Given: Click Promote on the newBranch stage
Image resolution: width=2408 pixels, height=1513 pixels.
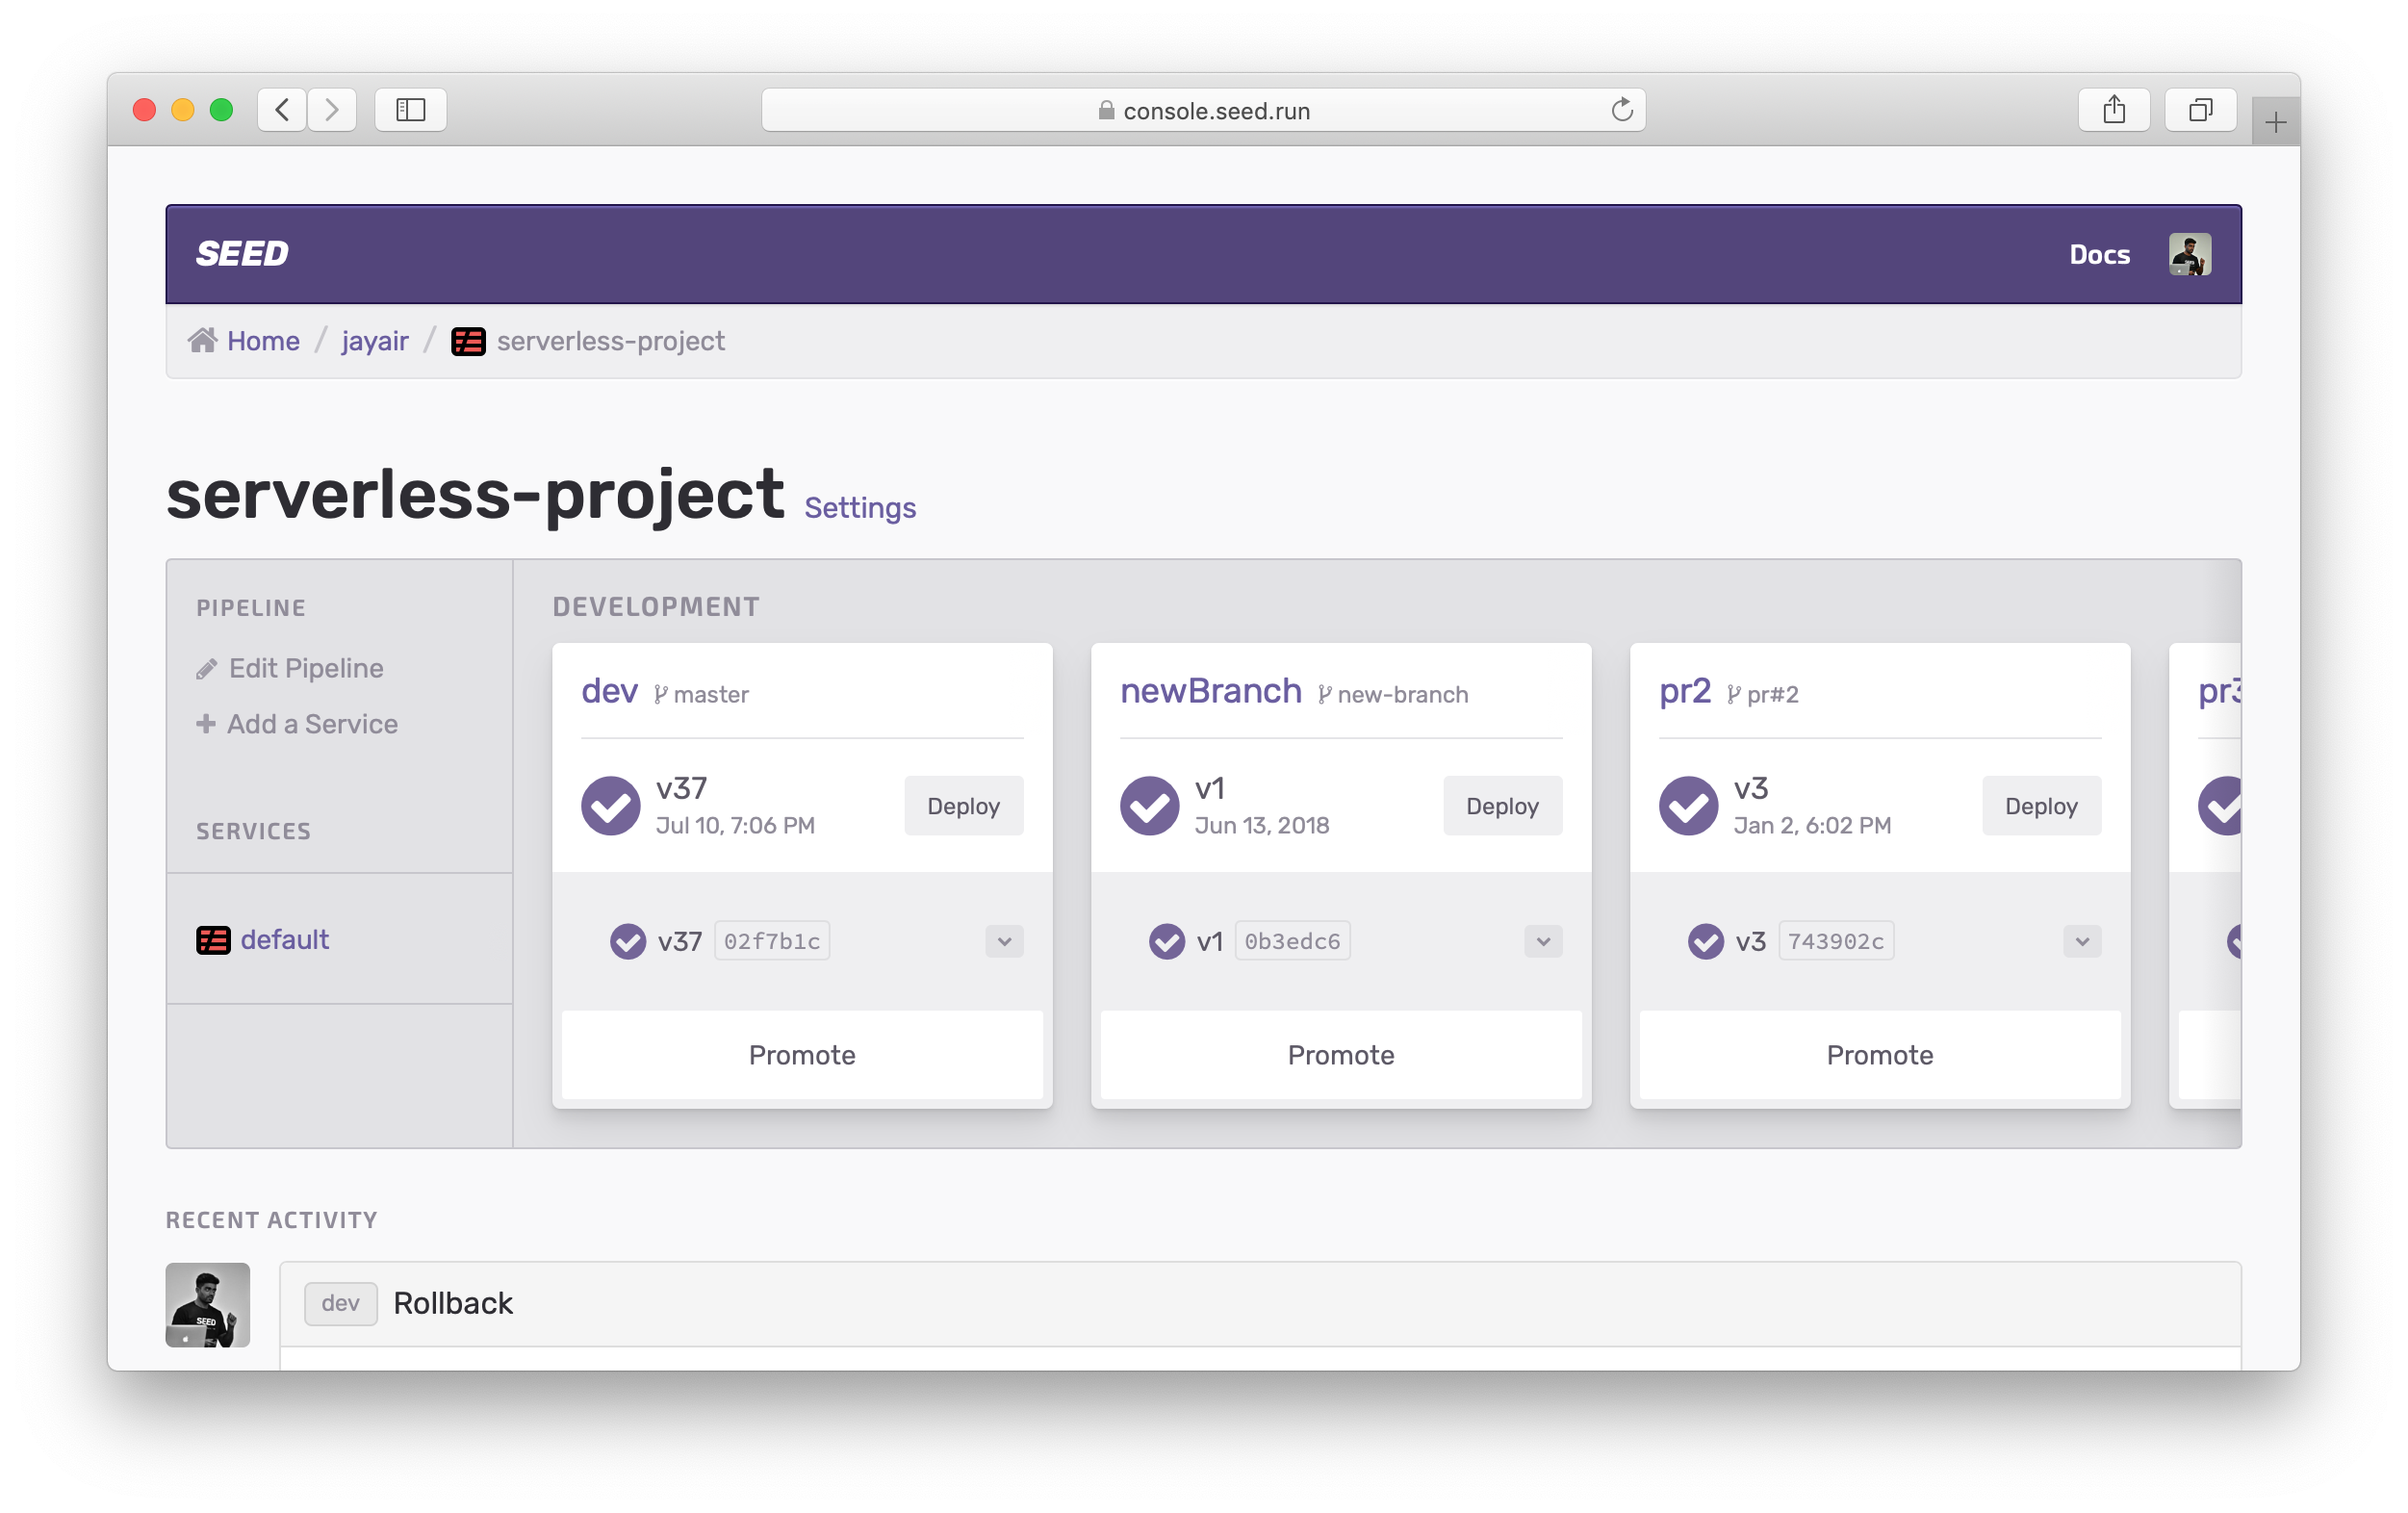Looking at the screenshot, I should tap(1340, 1055).
